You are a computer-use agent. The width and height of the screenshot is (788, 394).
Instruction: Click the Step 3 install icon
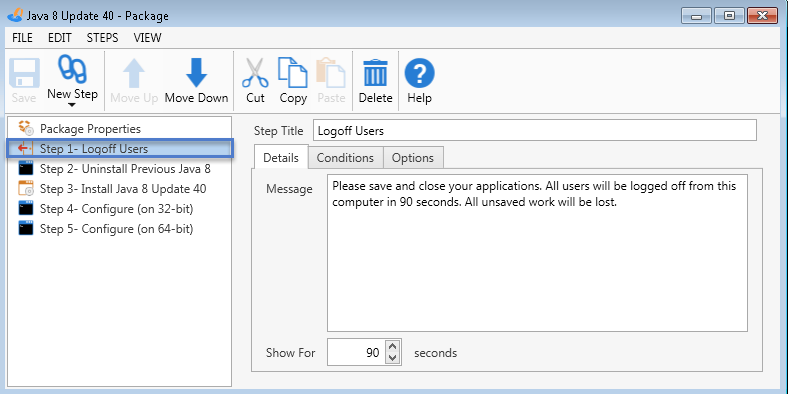pyautogui.click(x=26, y=188)
